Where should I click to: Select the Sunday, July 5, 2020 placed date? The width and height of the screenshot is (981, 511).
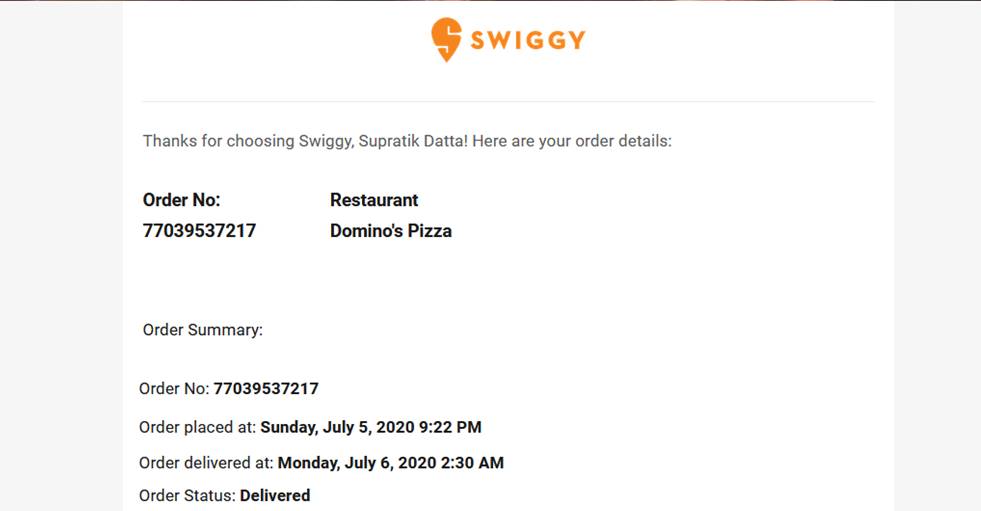(342, 427)
